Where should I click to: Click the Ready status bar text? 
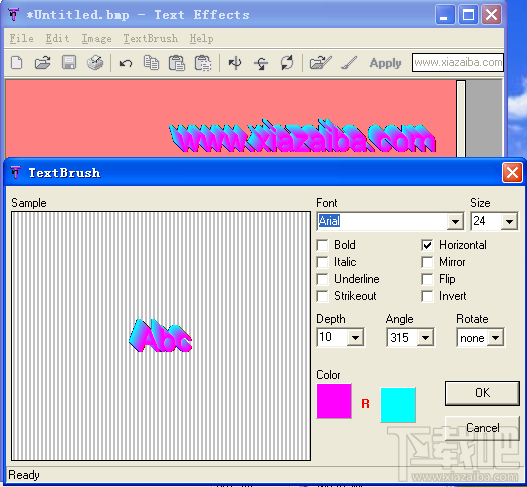point(24,475)
